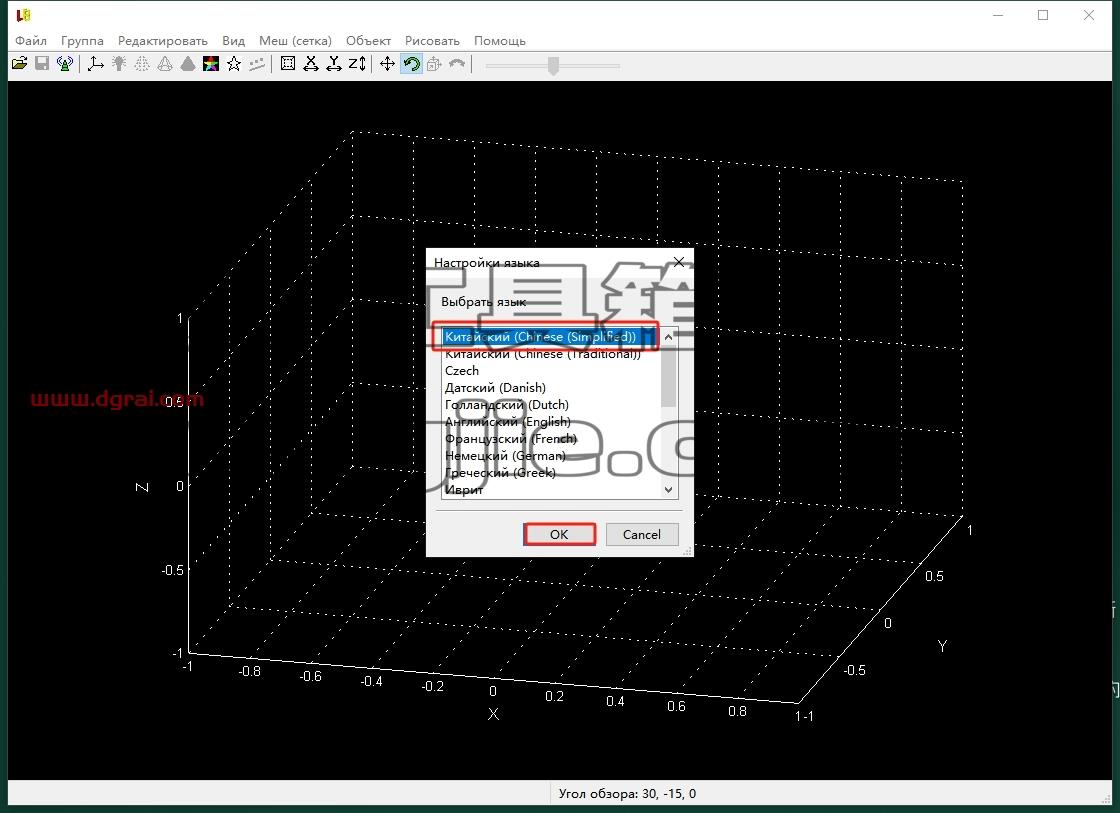Open the Помощь menu
This screenshot has width=1120, height=813.
pyautogui.click(x=500, y=41)
